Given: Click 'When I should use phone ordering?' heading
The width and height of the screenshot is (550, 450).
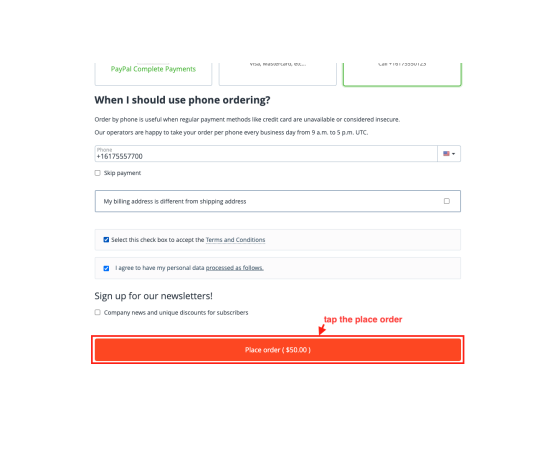Looking at the screenshot, I should [x=182, y=100].
